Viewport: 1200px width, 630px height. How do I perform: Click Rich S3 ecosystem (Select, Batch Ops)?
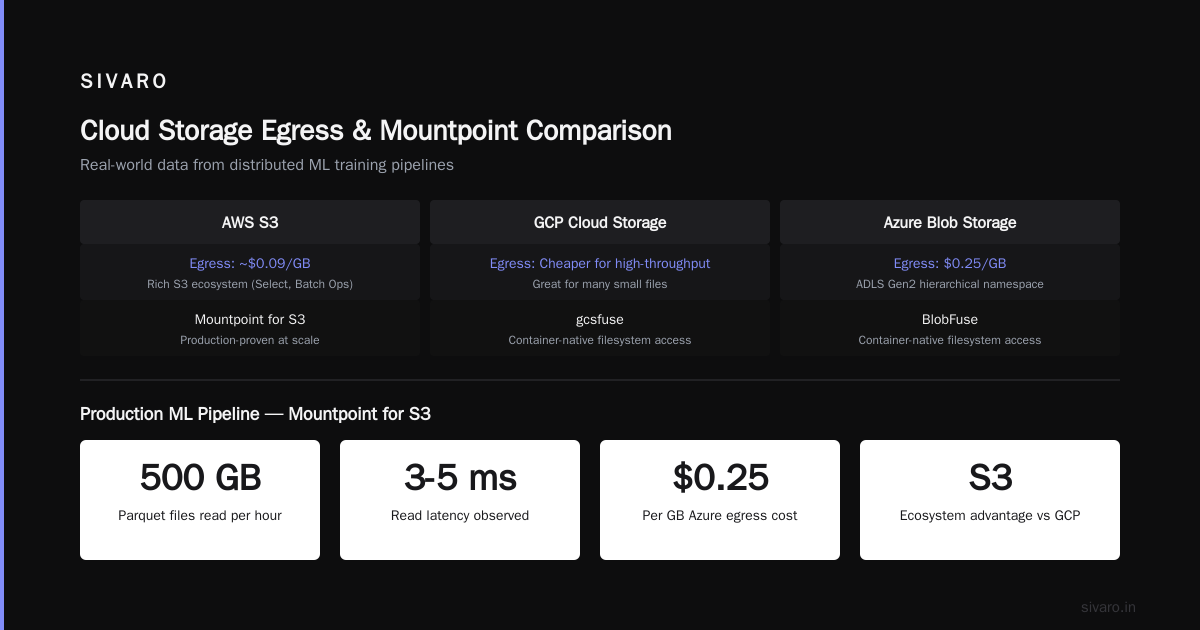250,284
